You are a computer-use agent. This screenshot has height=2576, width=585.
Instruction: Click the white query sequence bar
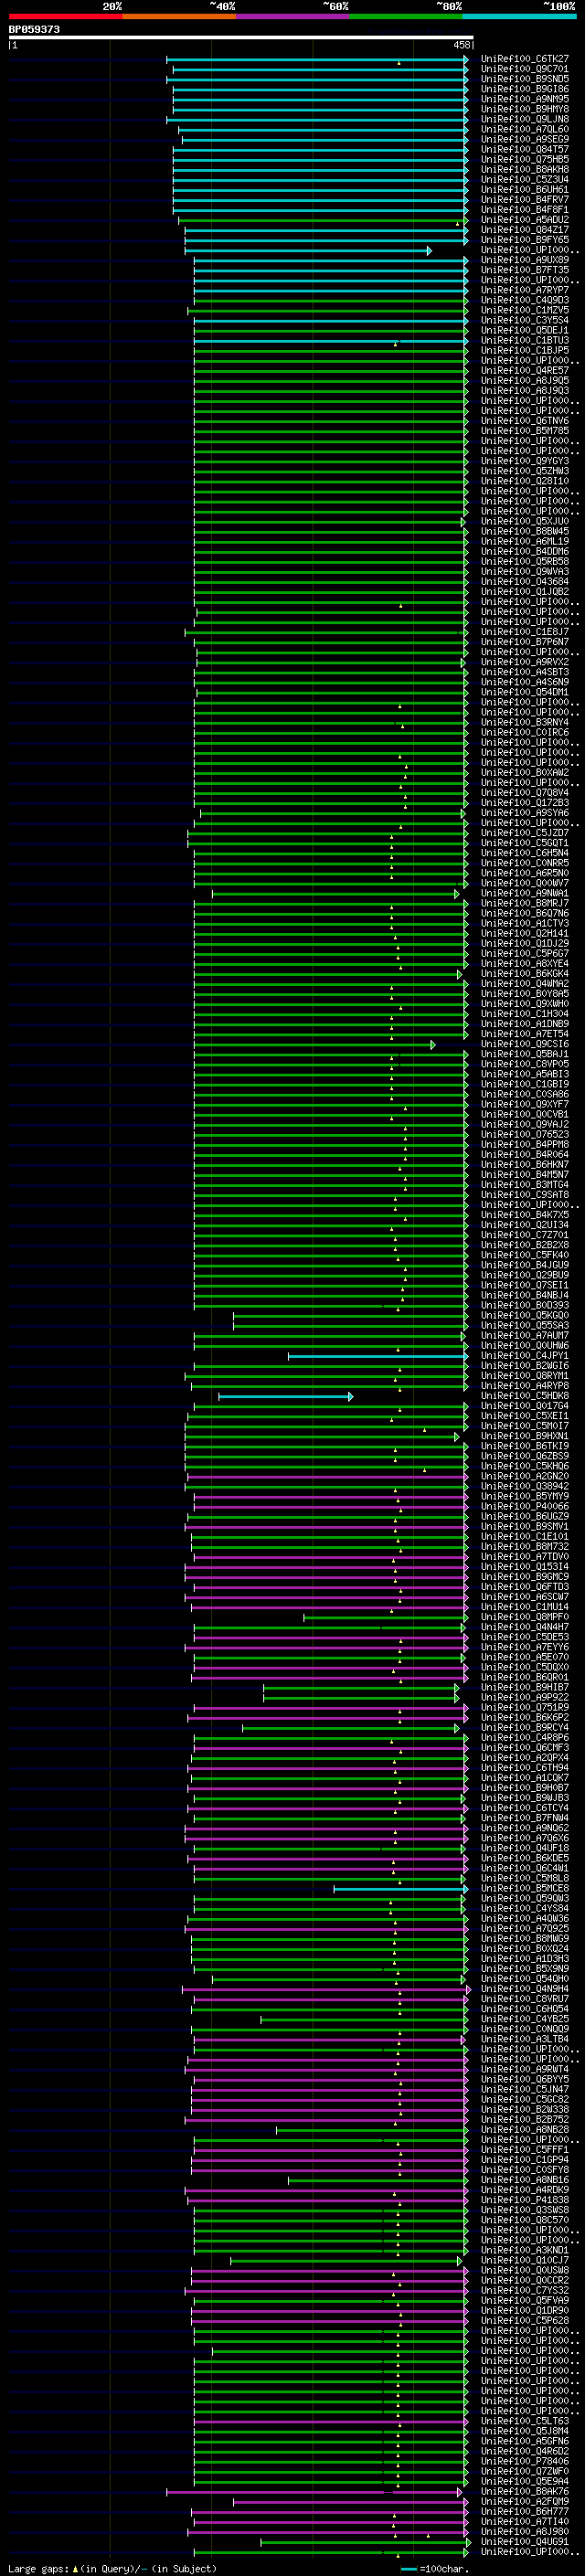click(241, 38)
